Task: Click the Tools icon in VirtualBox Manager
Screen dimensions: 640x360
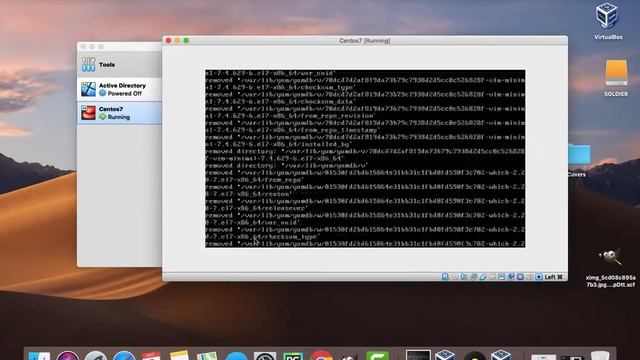Action: point(88,64)
